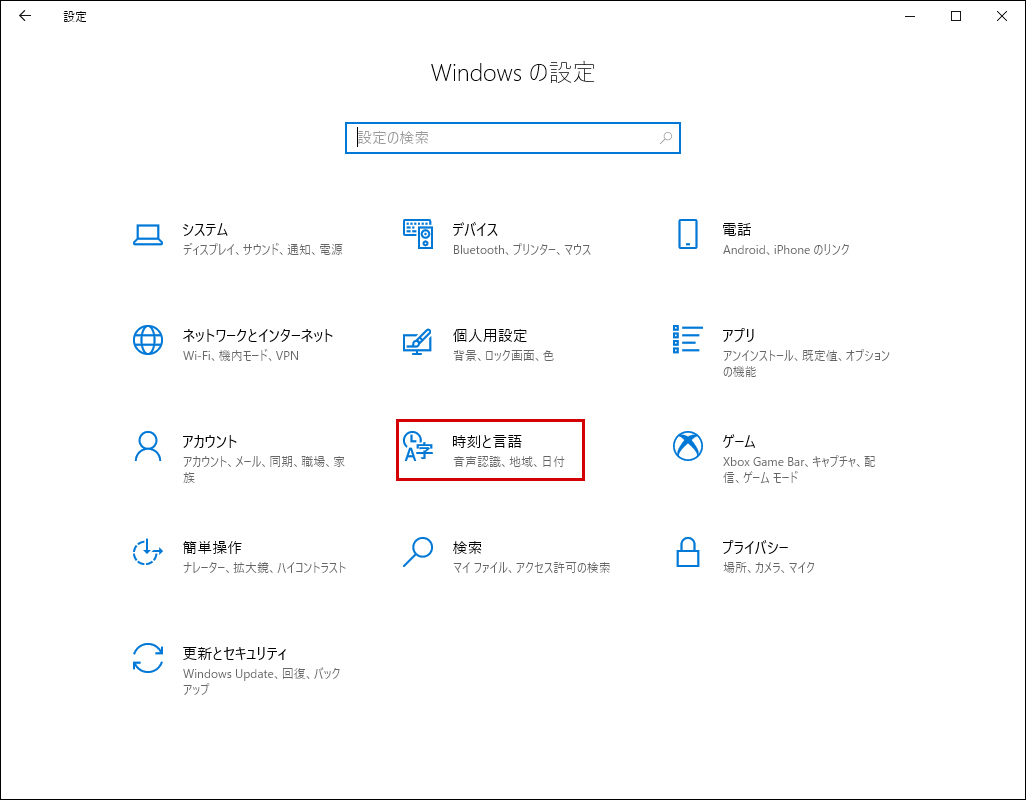Viewport: 1026px width, 800px height.
Task: Click the 時刻と言語 clock and letter icon
Action: point(417,446)
